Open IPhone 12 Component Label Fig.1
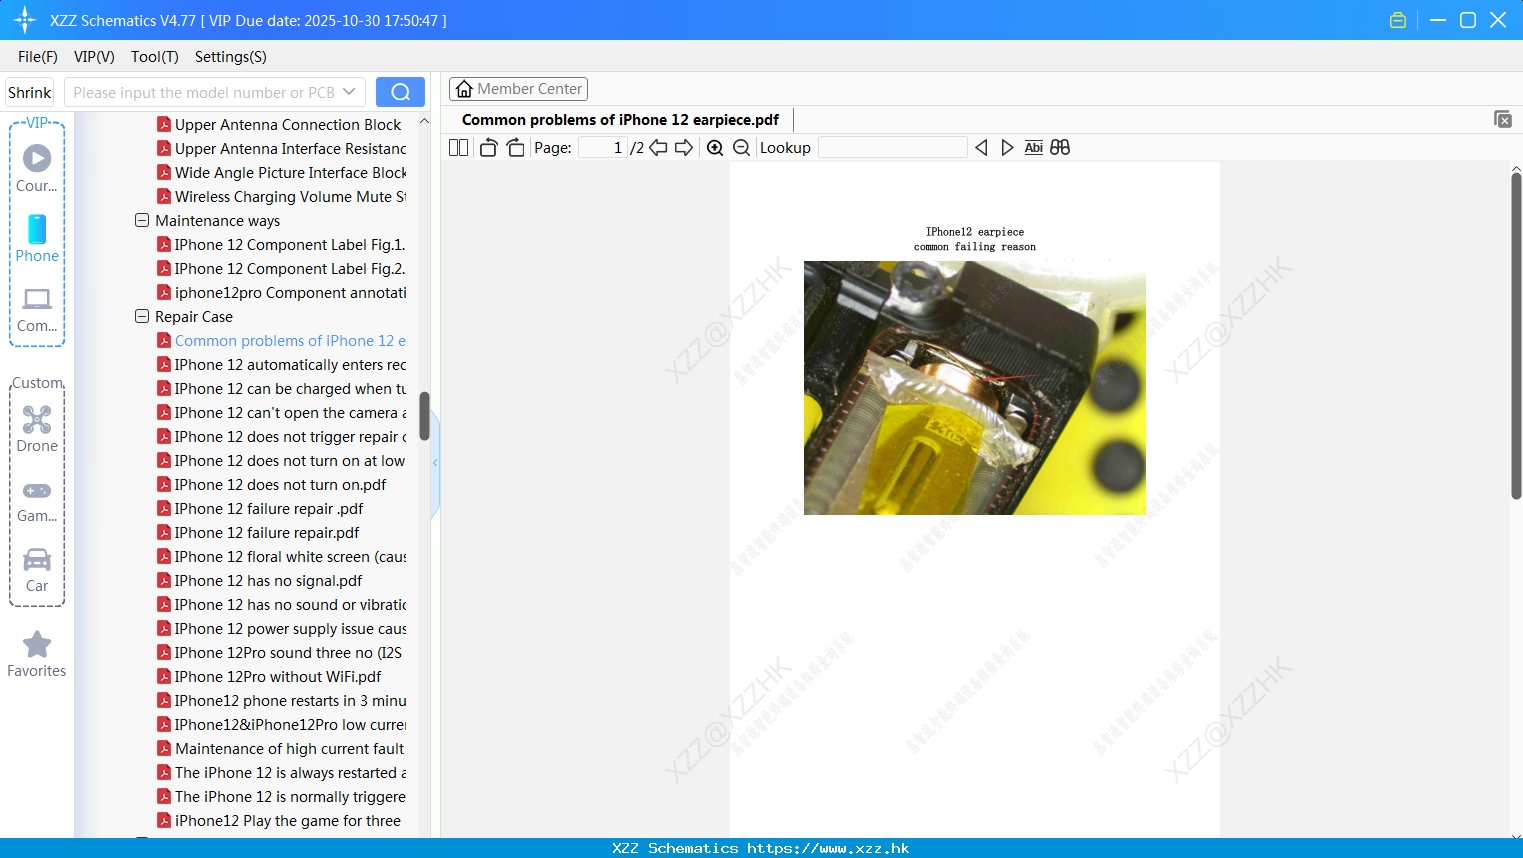The image size is (1523, 858). [281, 244]
